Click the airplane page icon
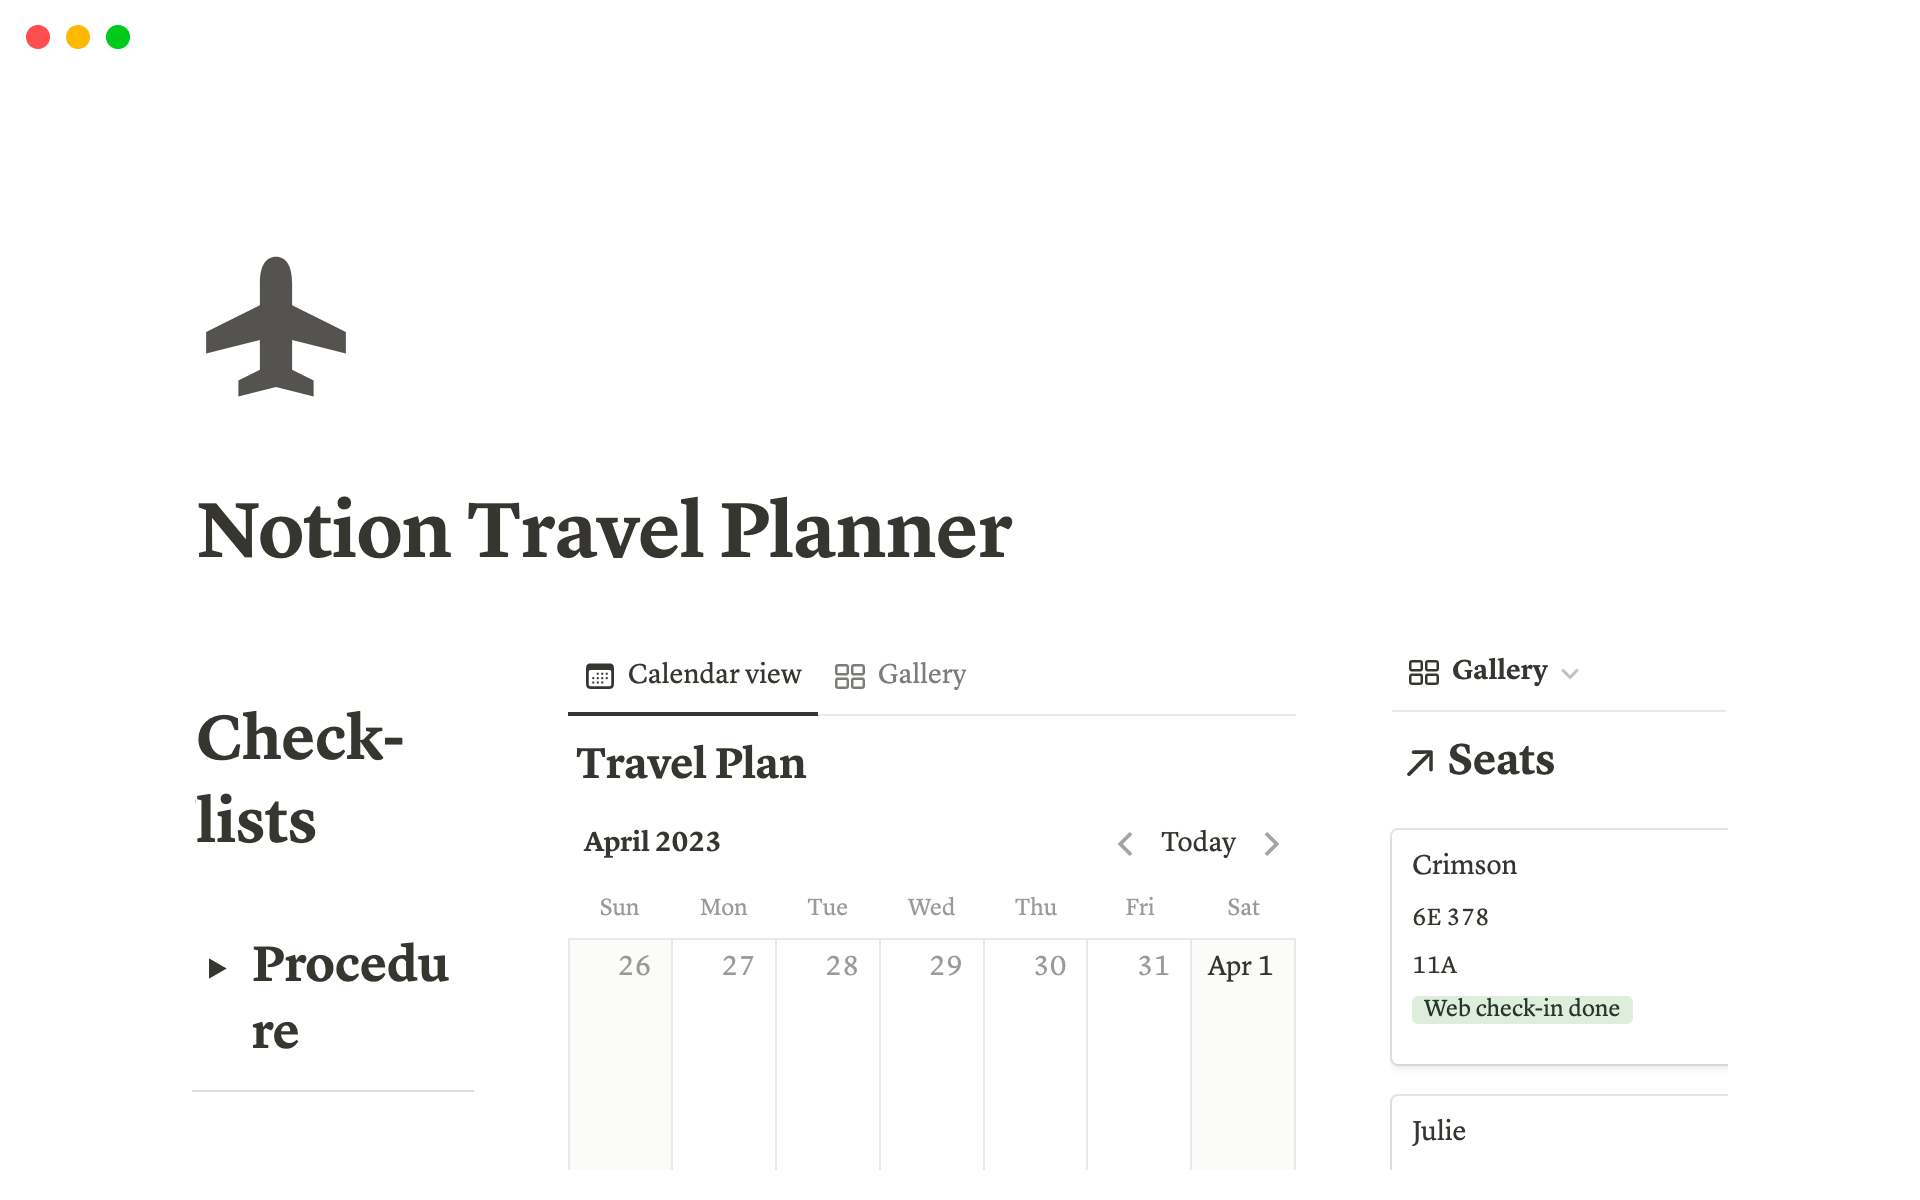 [276, 327]
